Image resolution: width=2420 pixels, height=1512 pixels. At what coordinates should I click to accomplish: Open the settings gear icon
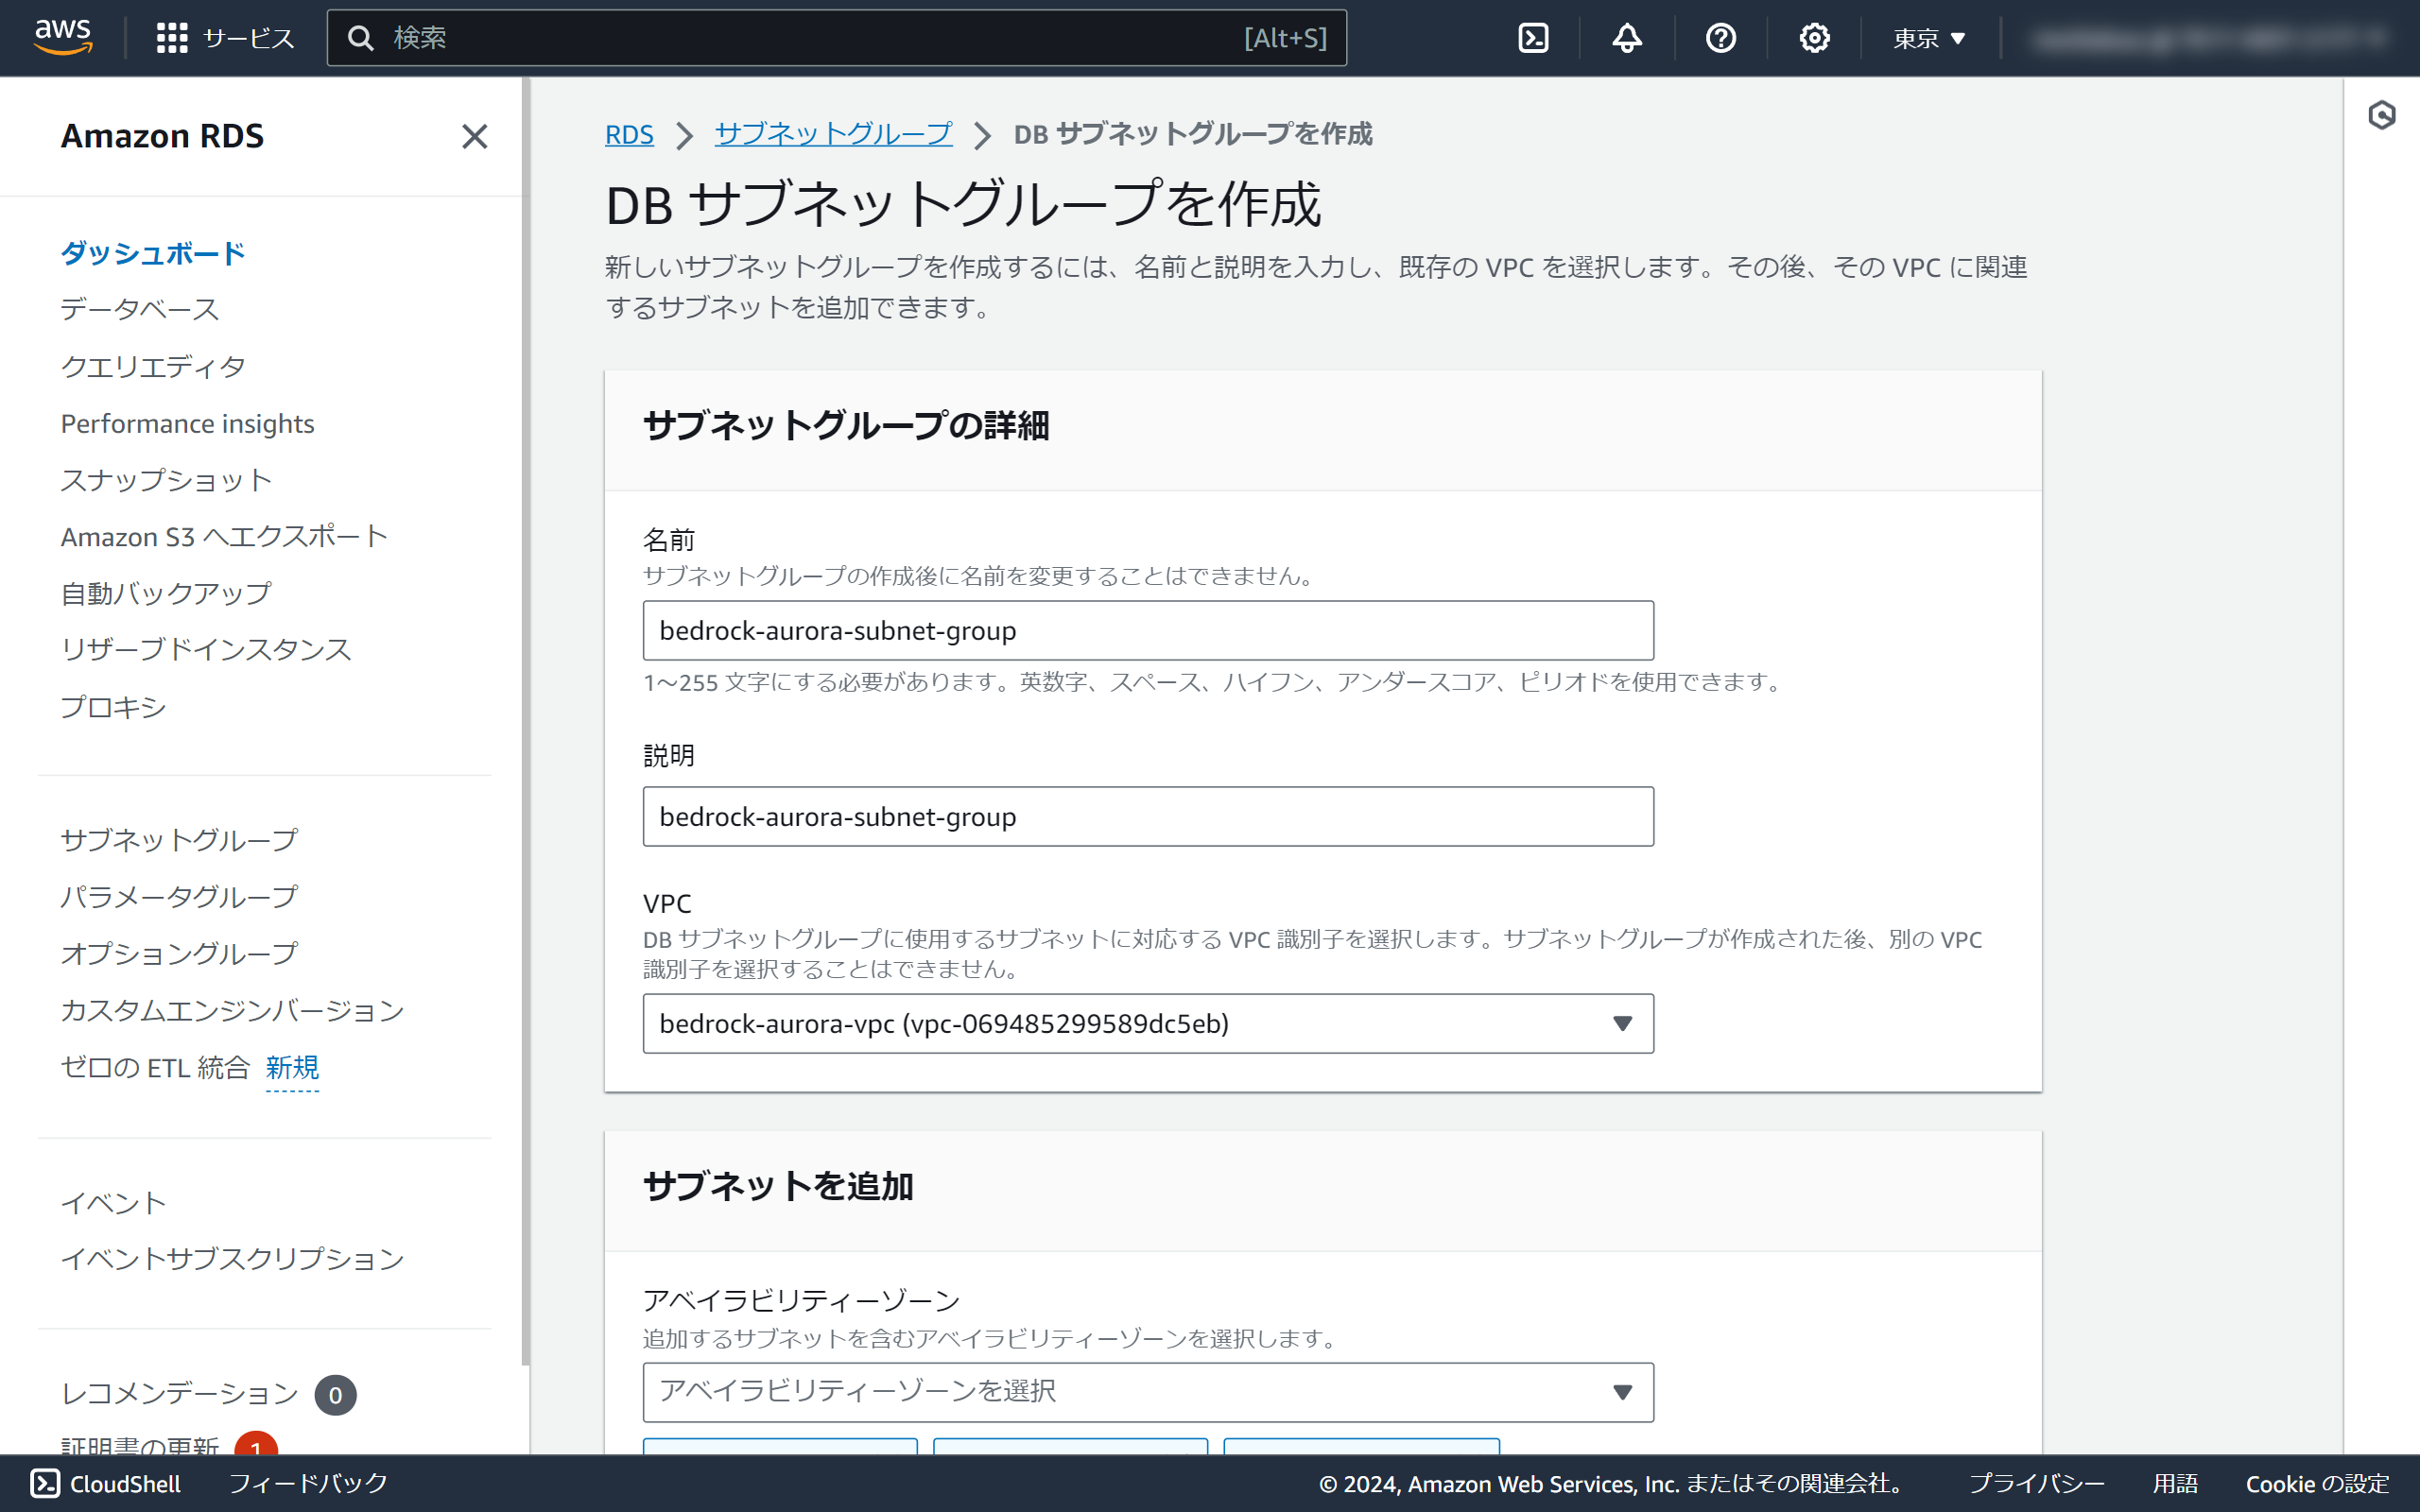[x=1814, y=38]
